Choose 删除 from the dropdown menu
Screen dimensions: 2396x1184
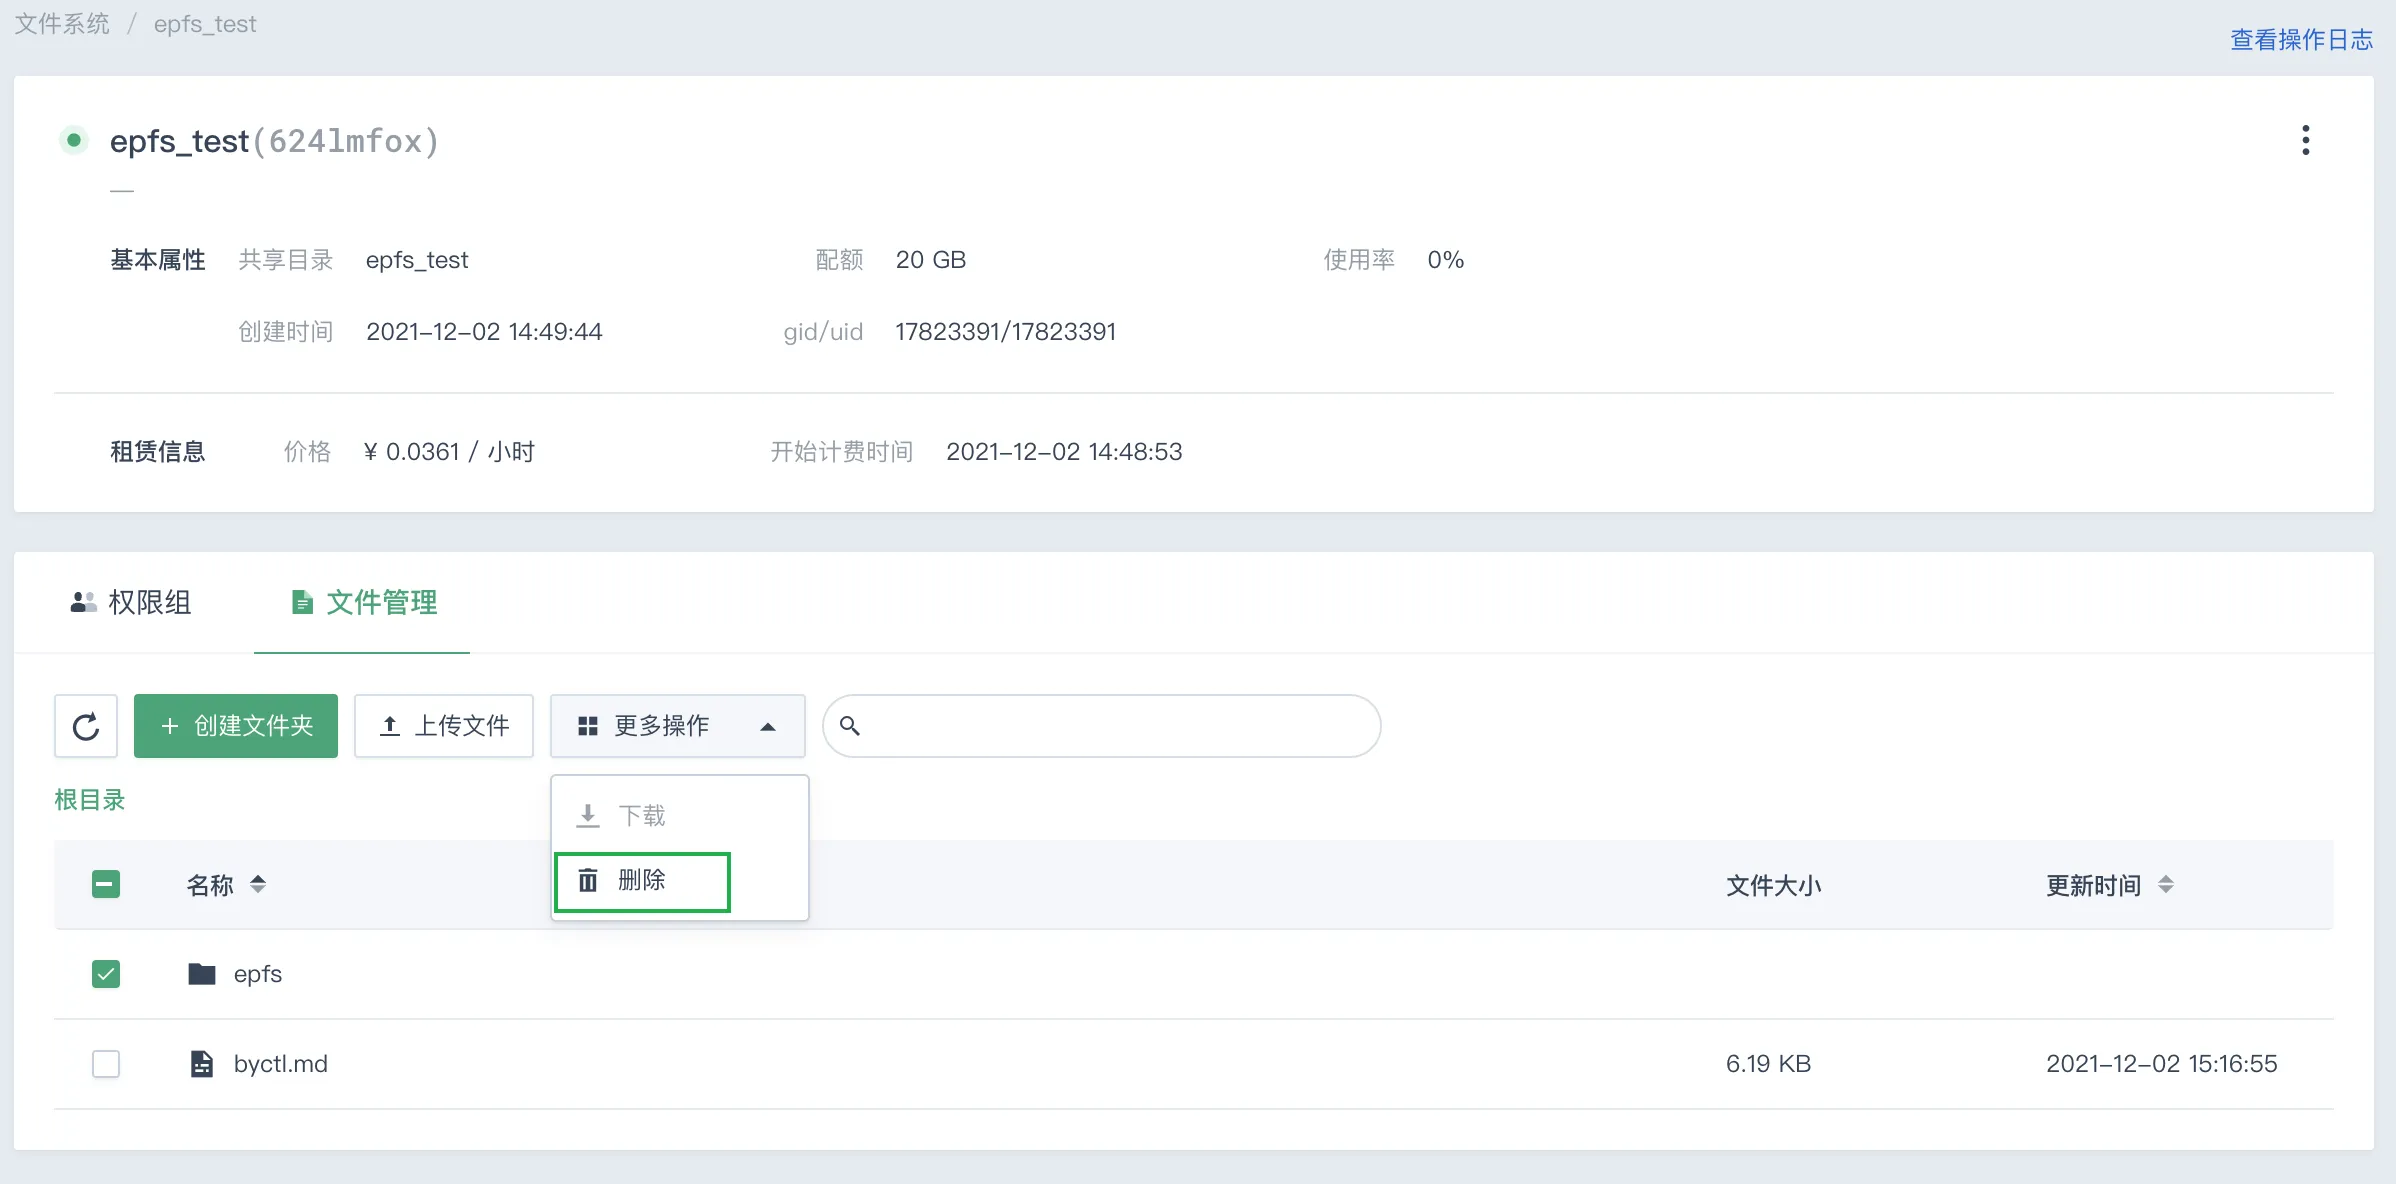[x=642, y=881]
